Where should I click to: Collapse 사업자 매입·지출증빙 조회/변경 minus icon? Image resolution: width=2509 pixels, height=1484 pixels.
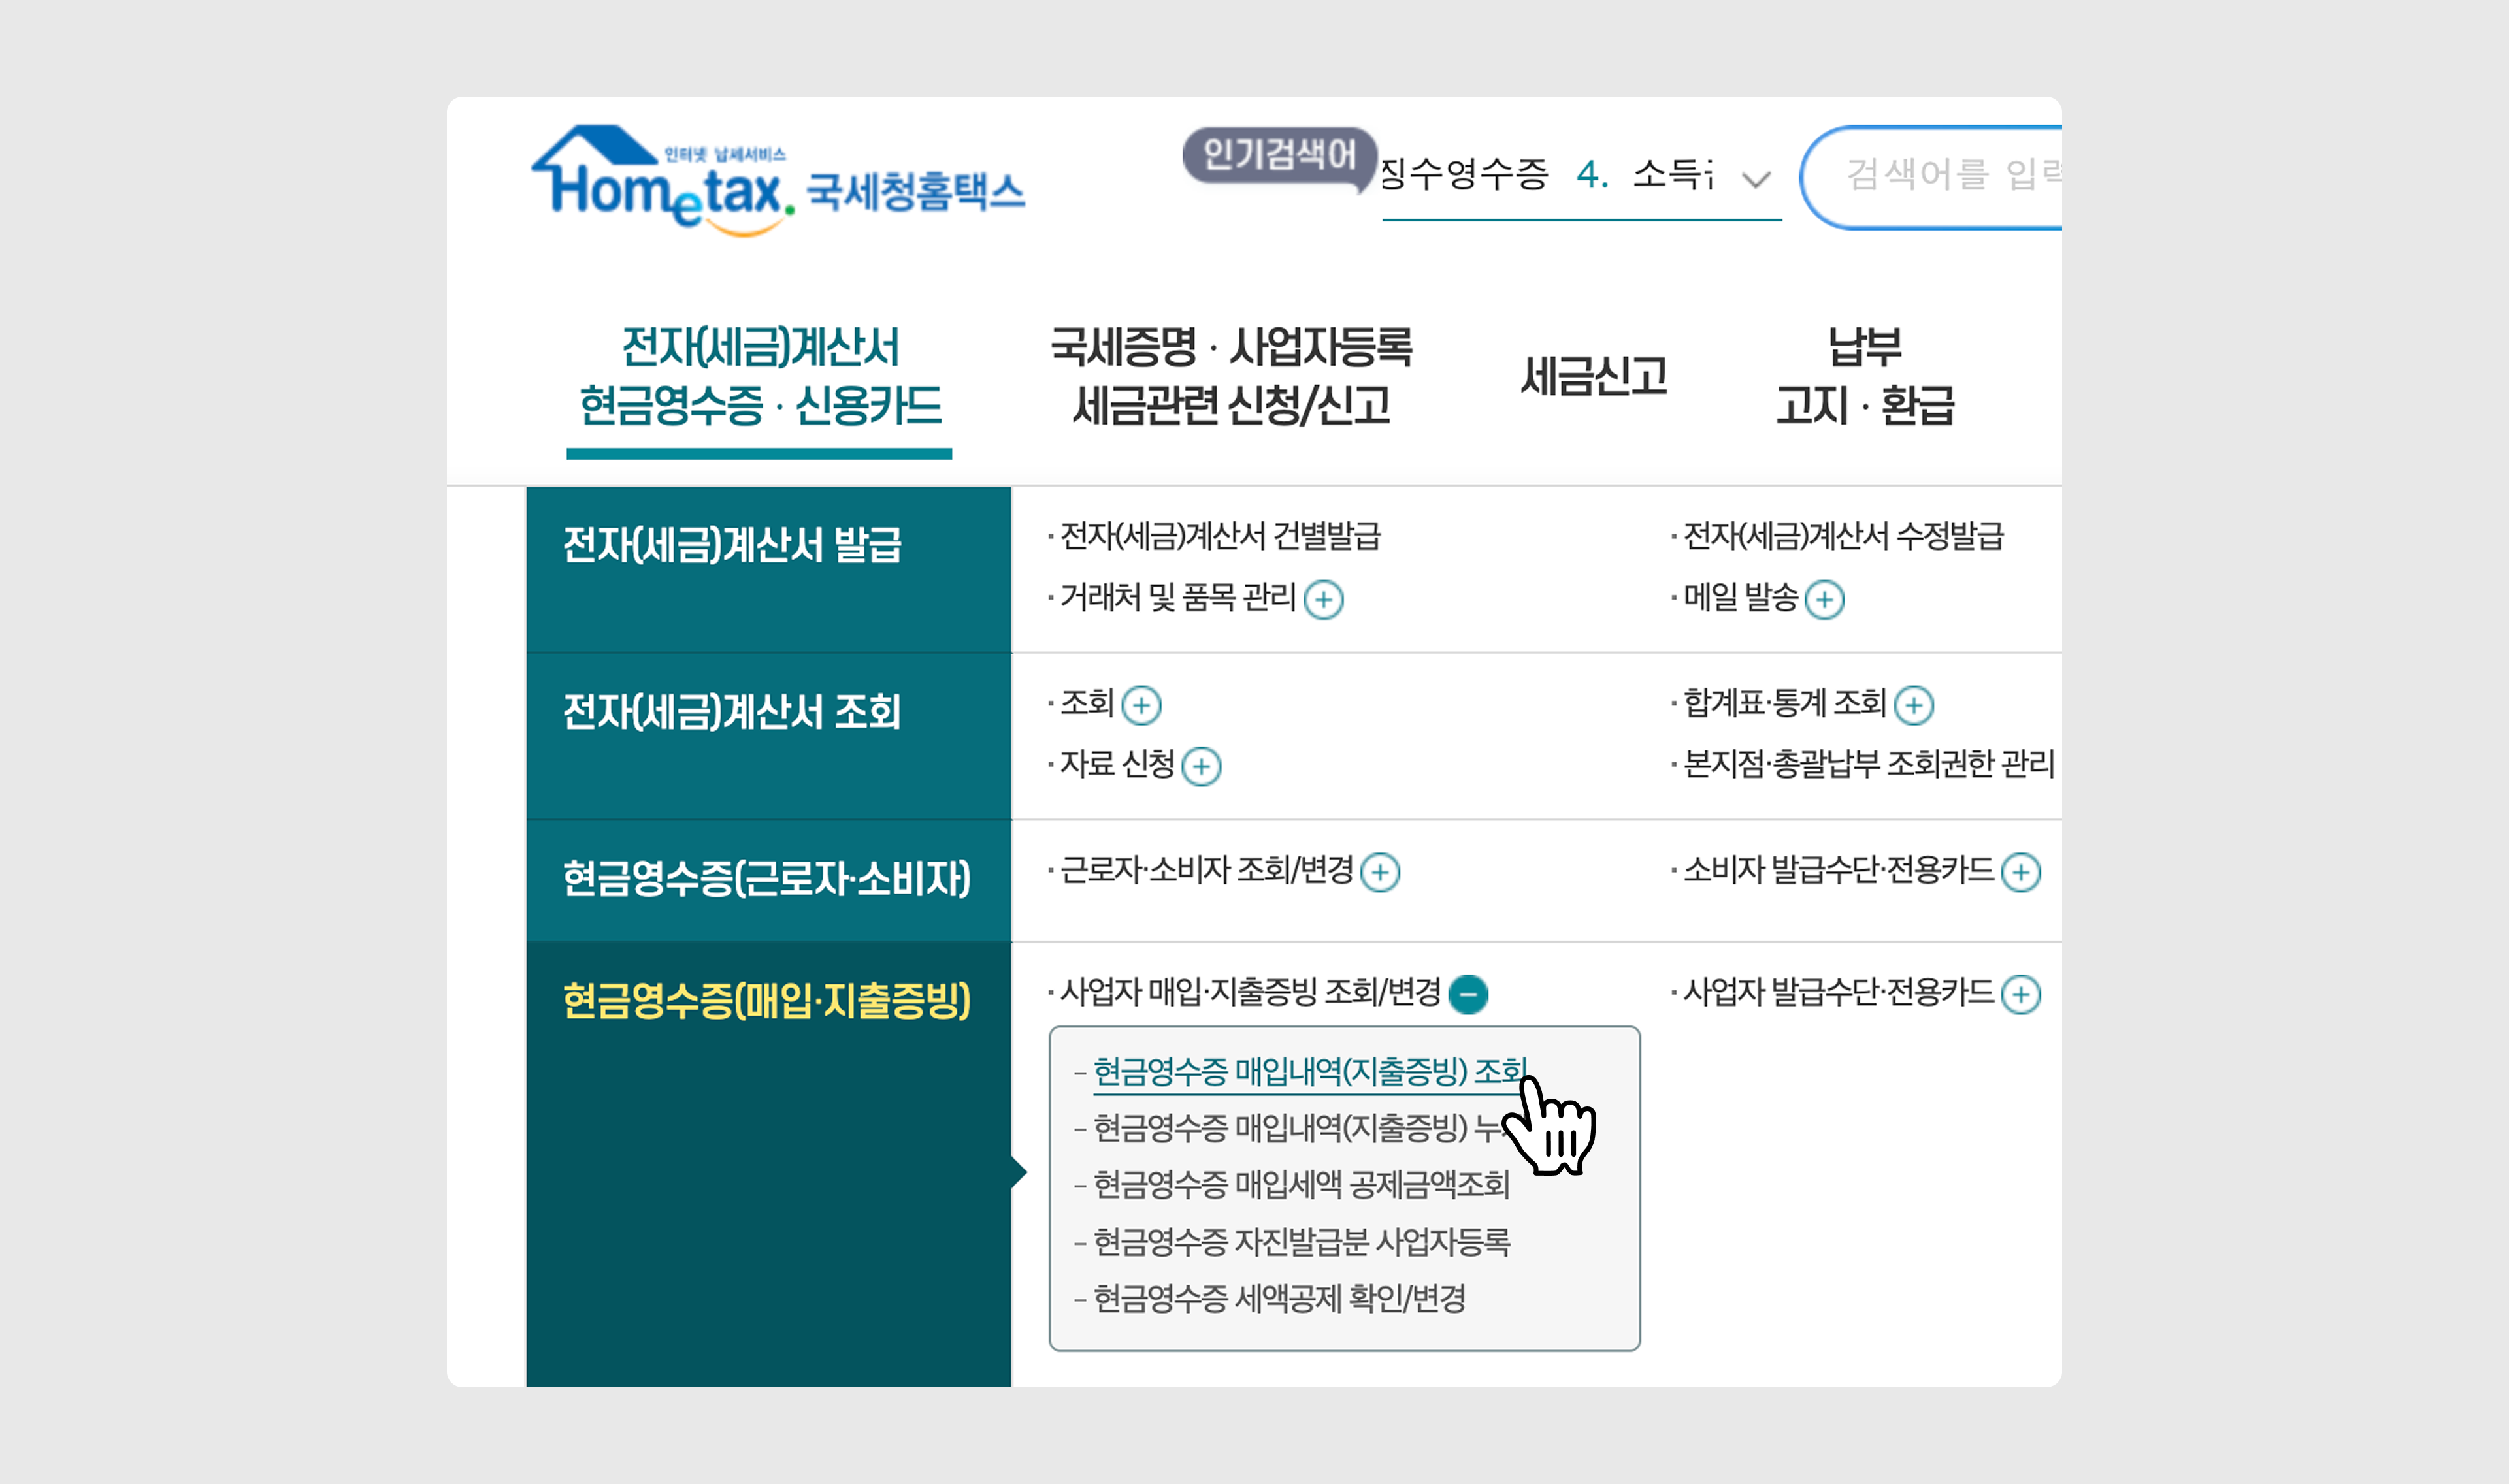[1468, 994]
